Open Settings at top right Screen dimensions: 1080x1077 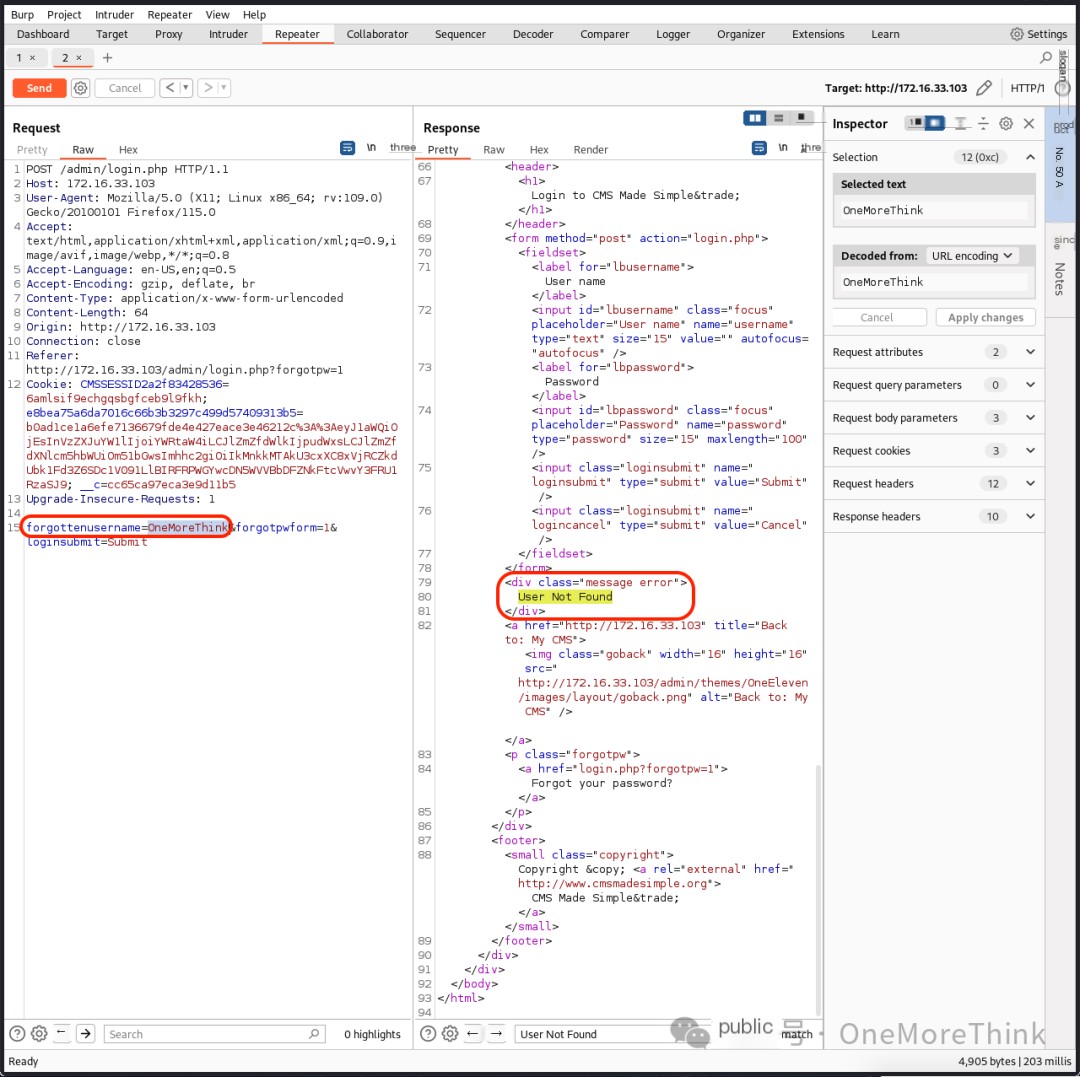point(1038,34)
